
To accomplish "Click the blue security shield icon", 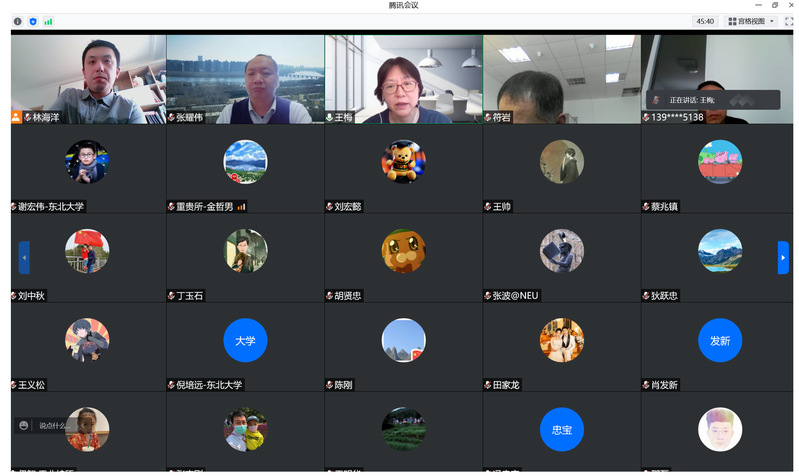I will (x=33, y=21).
